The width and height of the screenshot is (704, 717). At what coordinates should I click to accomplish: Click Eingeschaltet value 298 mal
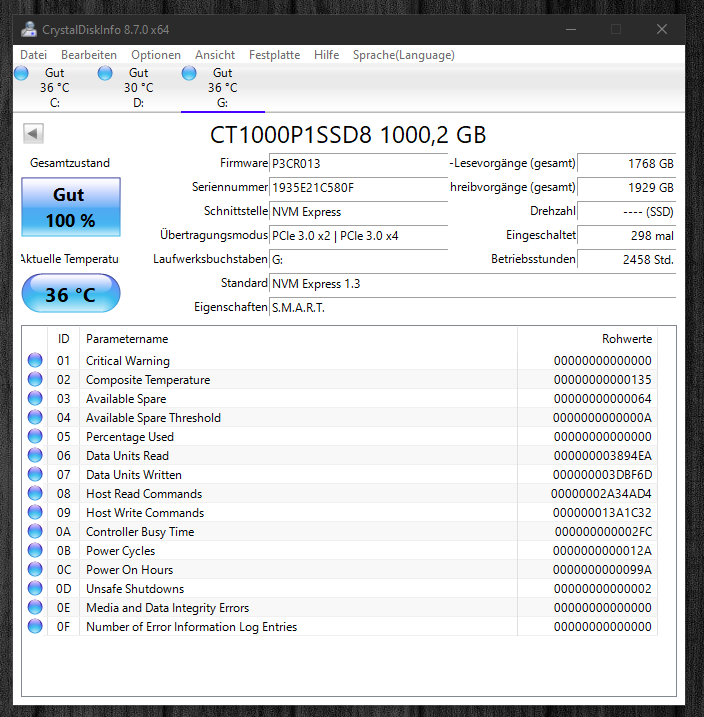(626, 235)
